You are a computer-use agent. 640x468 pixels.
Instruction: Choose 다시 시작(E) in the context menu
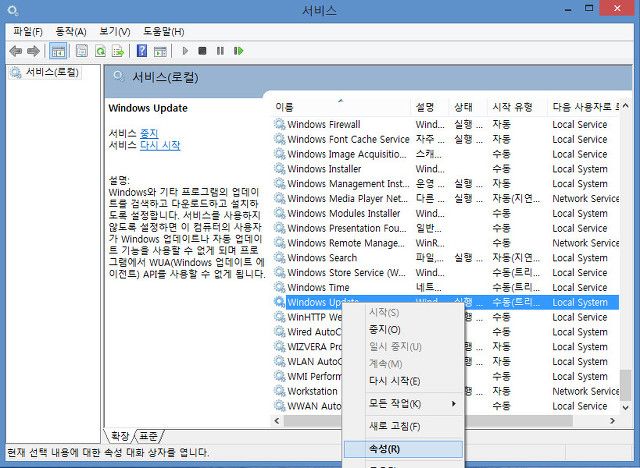click(x=403, y=381)
